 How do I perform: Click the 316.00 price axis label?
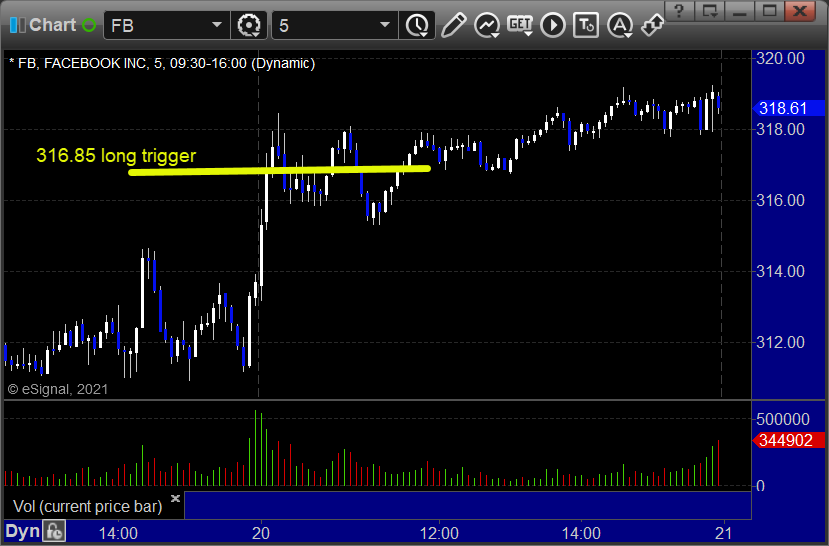coord(780,200)
